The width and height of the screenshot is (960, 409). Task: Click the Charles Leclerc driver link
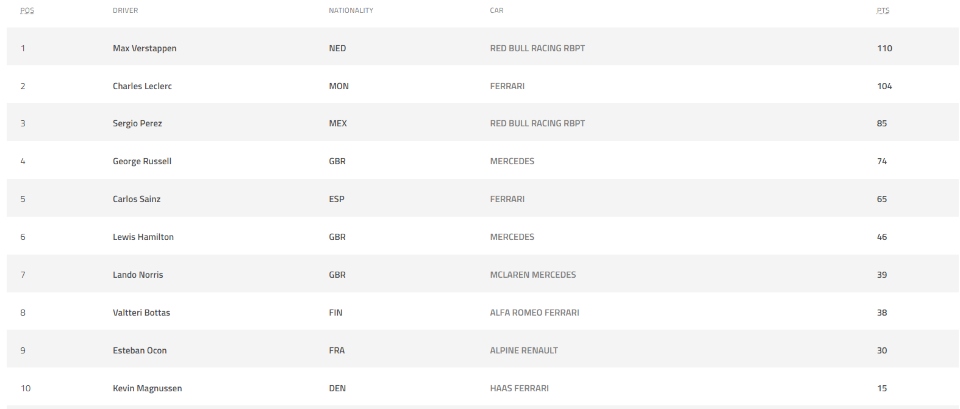(x=141, y=86)
